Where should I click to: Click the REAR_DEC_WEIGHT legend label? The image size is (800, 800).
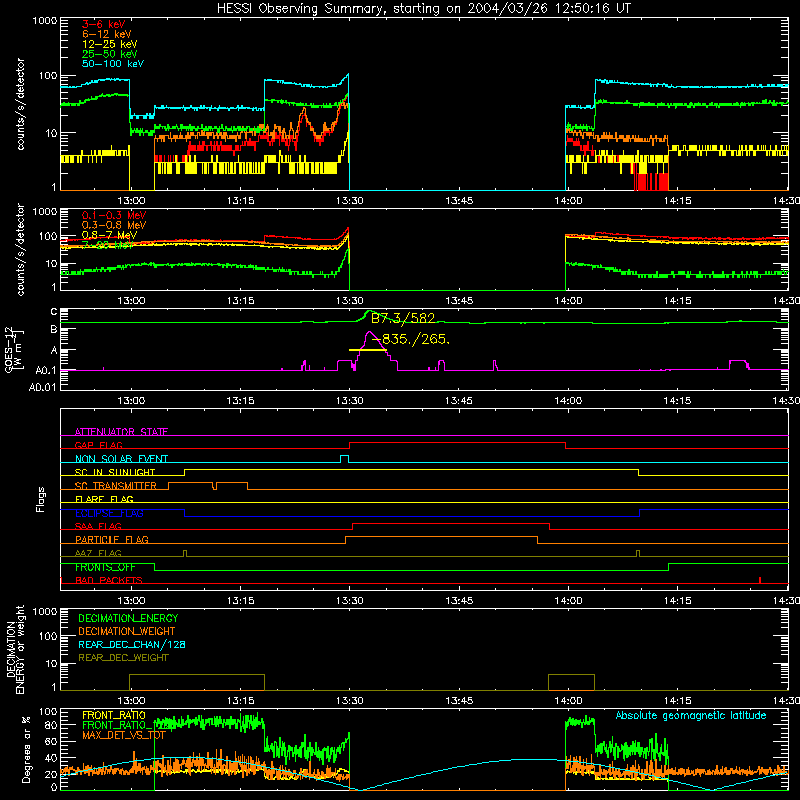click(123, 658)
